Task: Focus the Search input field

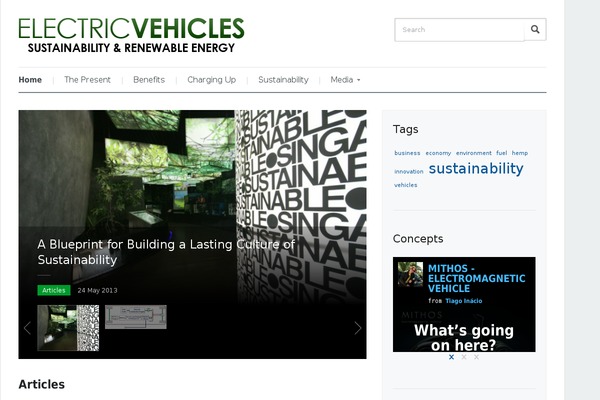Action: [x=459, y=29]
